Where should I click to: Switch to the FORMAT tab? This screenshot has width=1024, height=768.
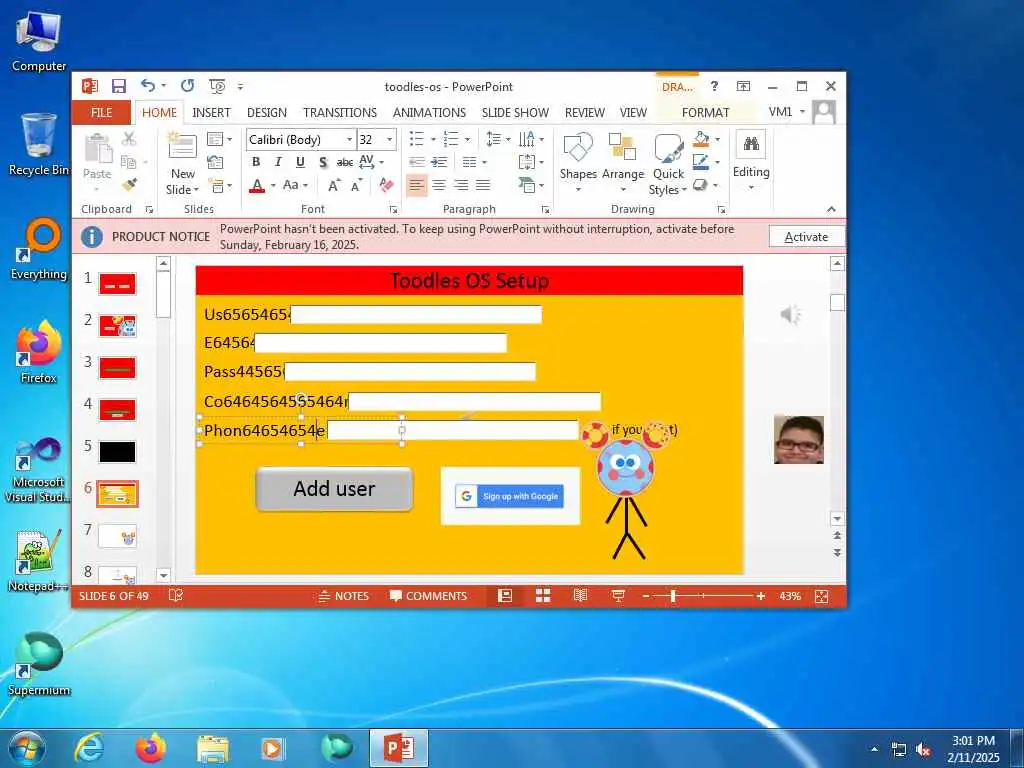(705, 112)
